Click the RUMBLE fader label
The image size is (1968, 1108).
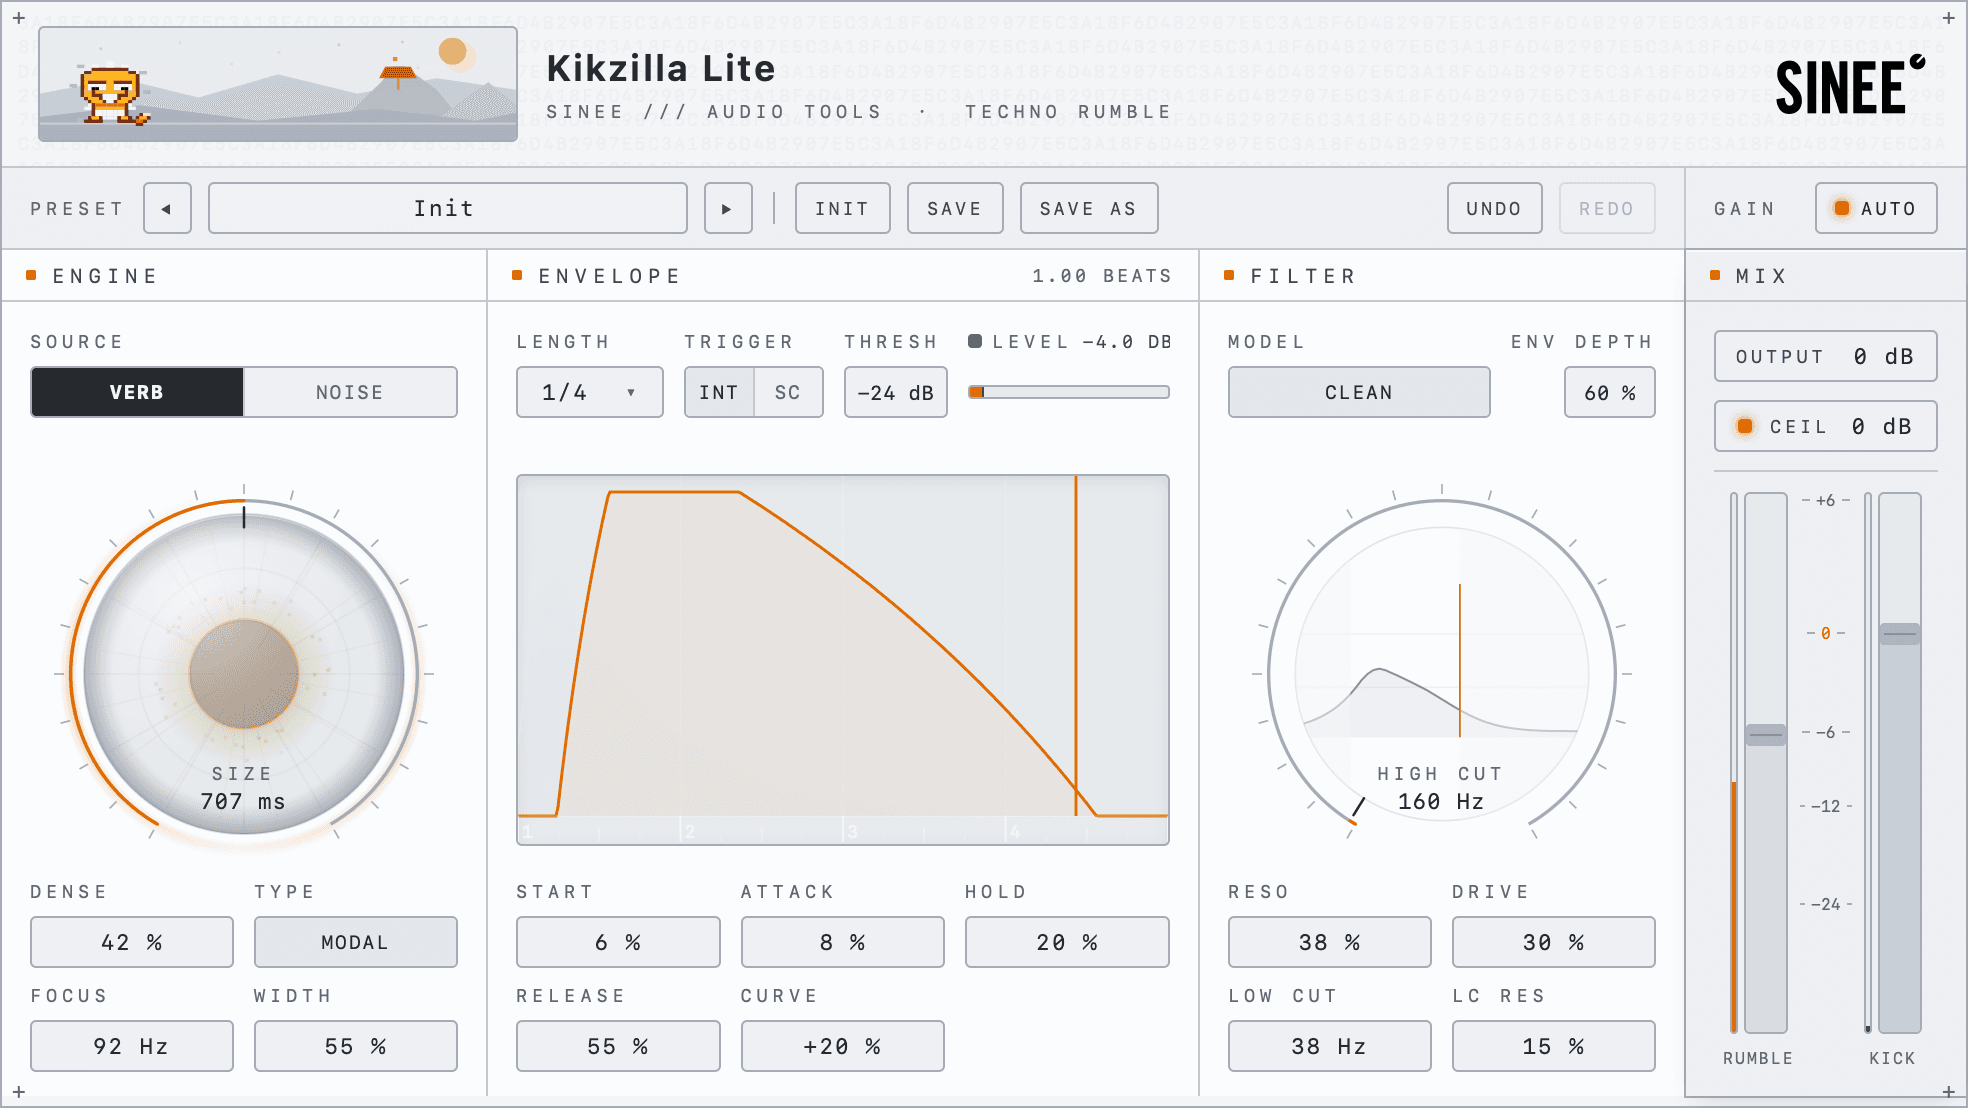[1758, 1058]
